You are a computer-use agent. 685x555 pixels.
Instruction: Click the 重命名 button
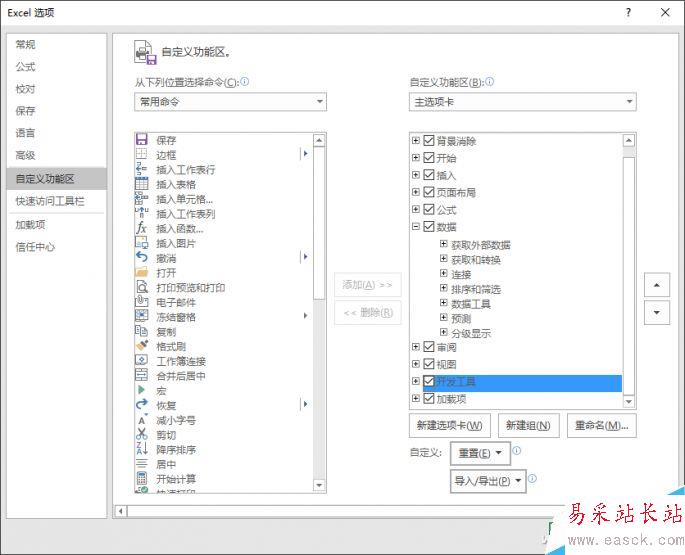pyautogui.click(x=602, y=425)
